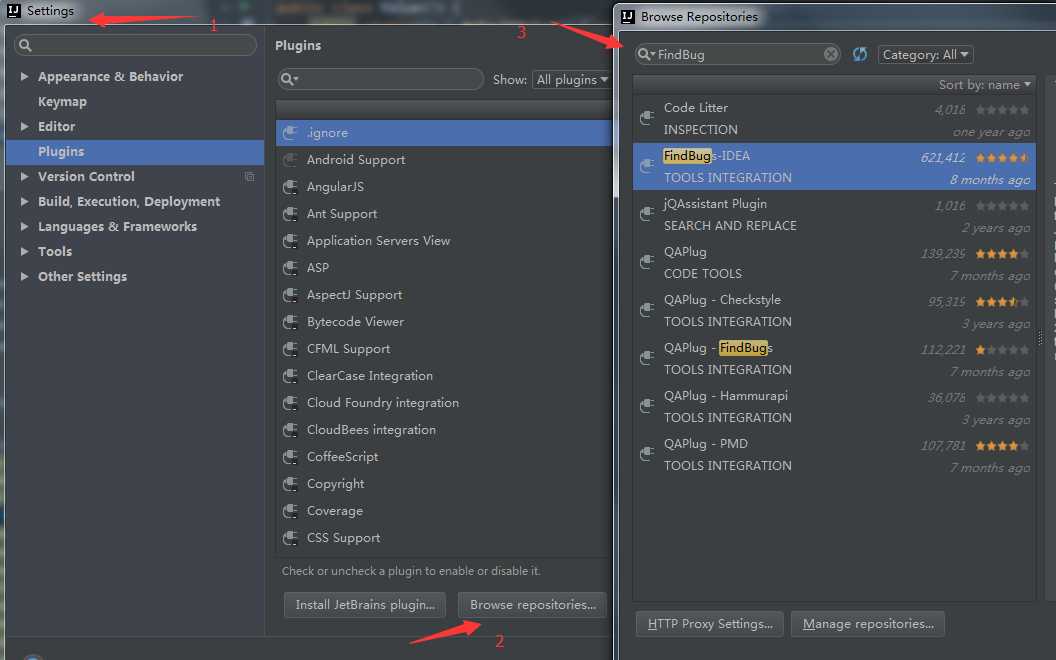Click the CoffeeScript plugin icon

[290, 456]
